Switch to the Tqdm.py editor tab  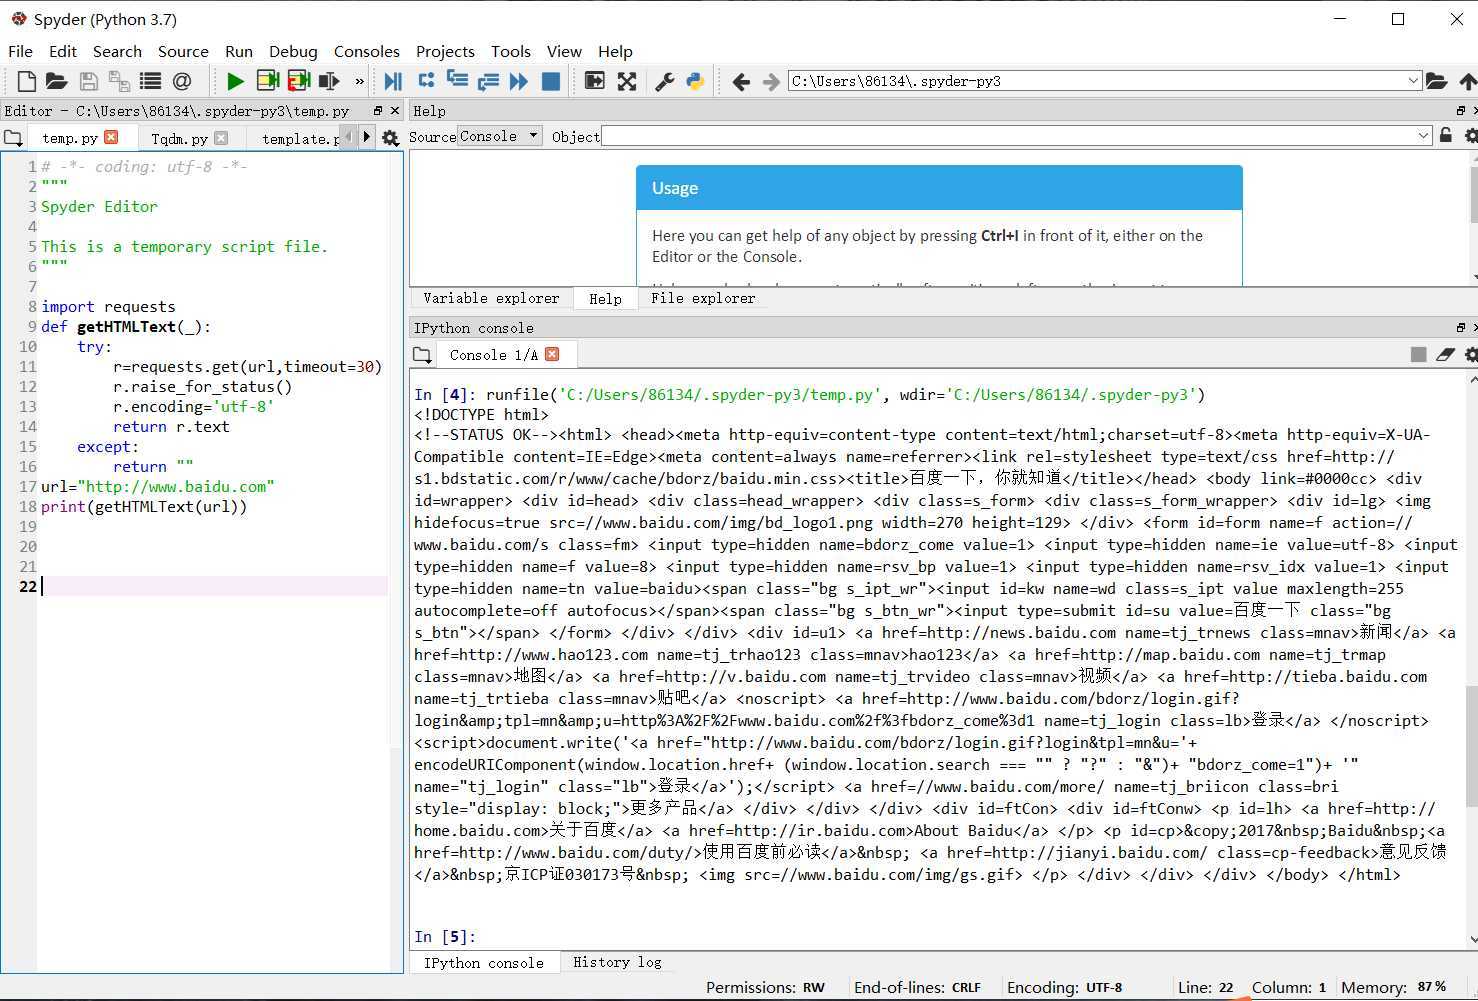click(x=179, y=138)
